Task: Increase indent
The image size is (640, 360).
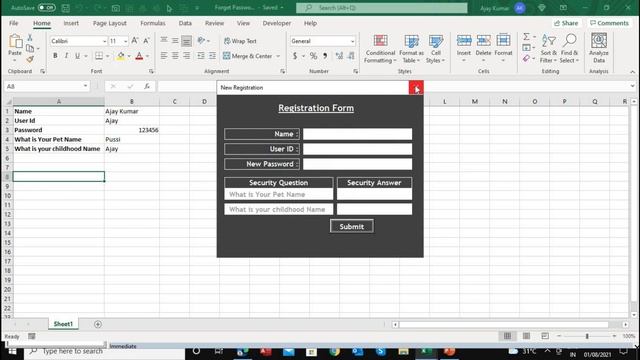Action: click(x=212, y=56)
